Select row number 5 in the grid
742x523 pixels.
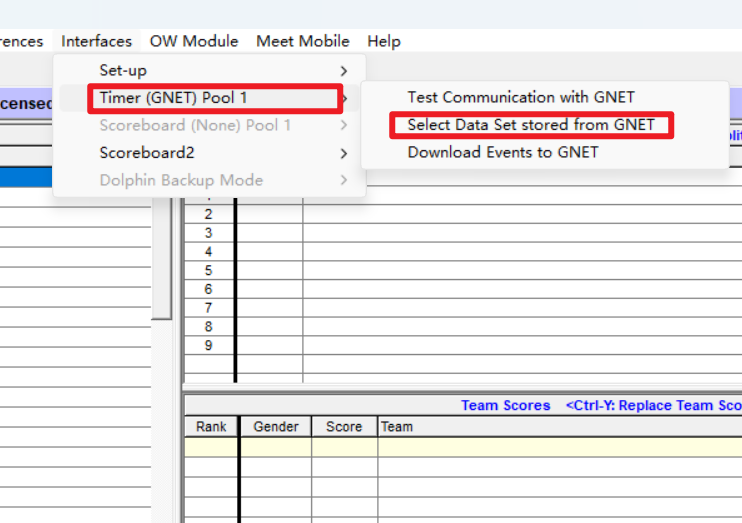[x=208, y=271]
